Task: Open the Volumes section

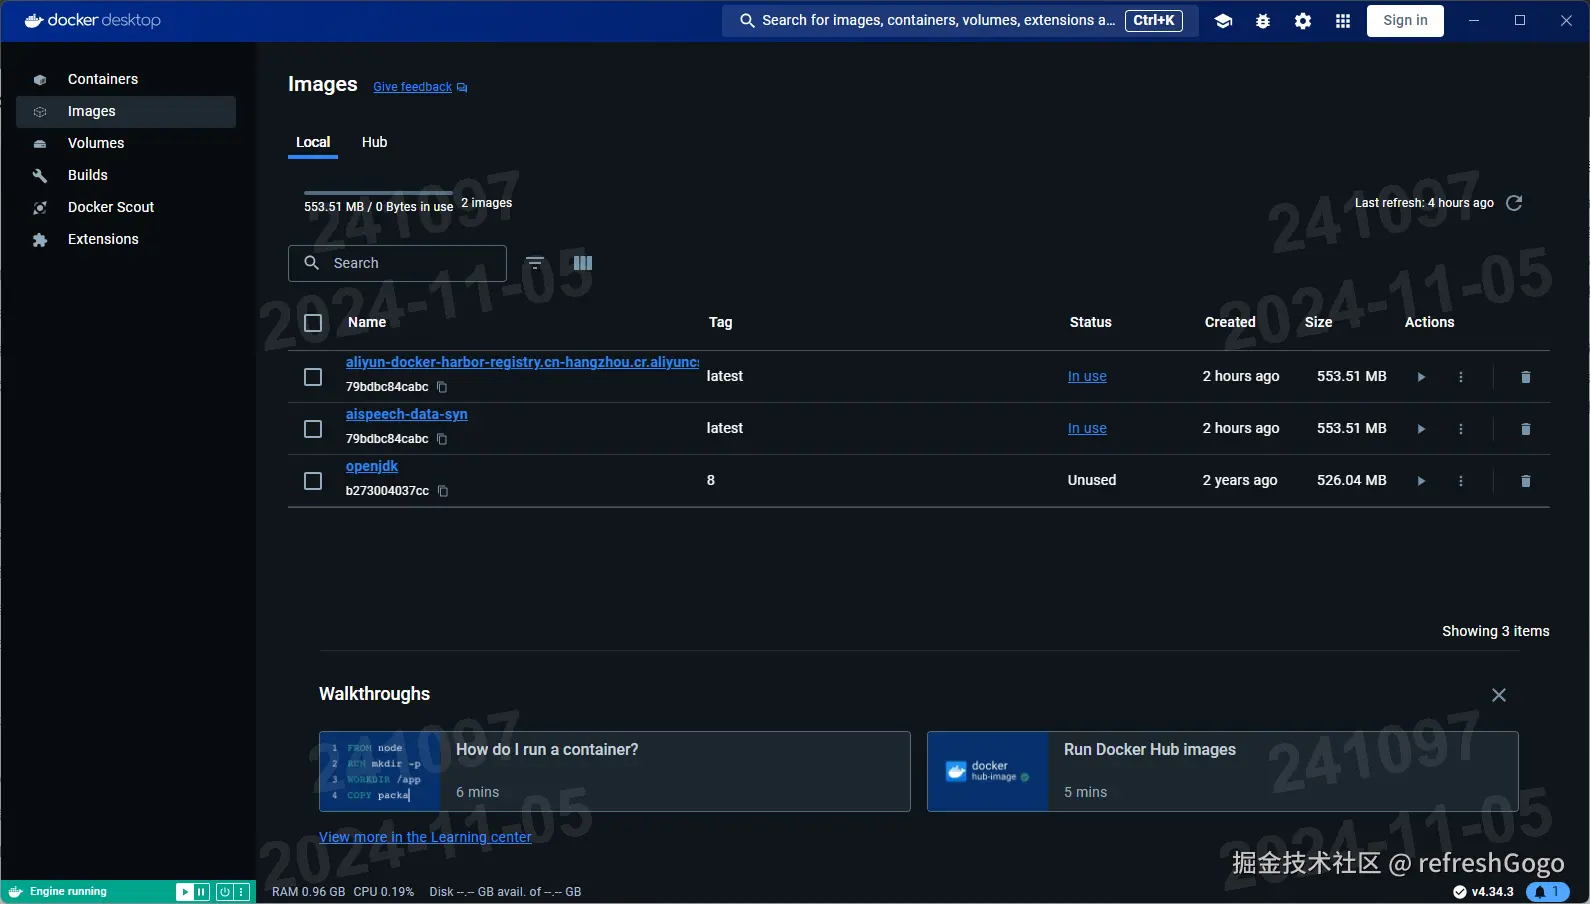Action: point(126,143)
